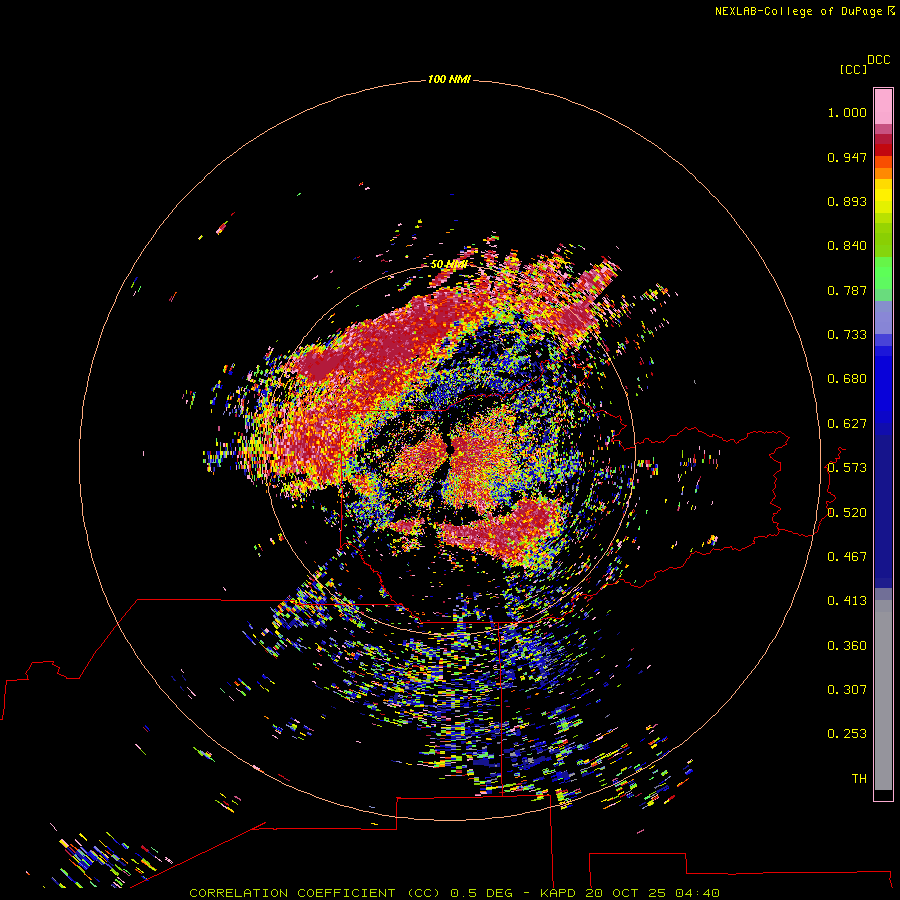This screenshot has height=900, width=900.
Task: Click the [CC] units label
Action: [853, 69]
